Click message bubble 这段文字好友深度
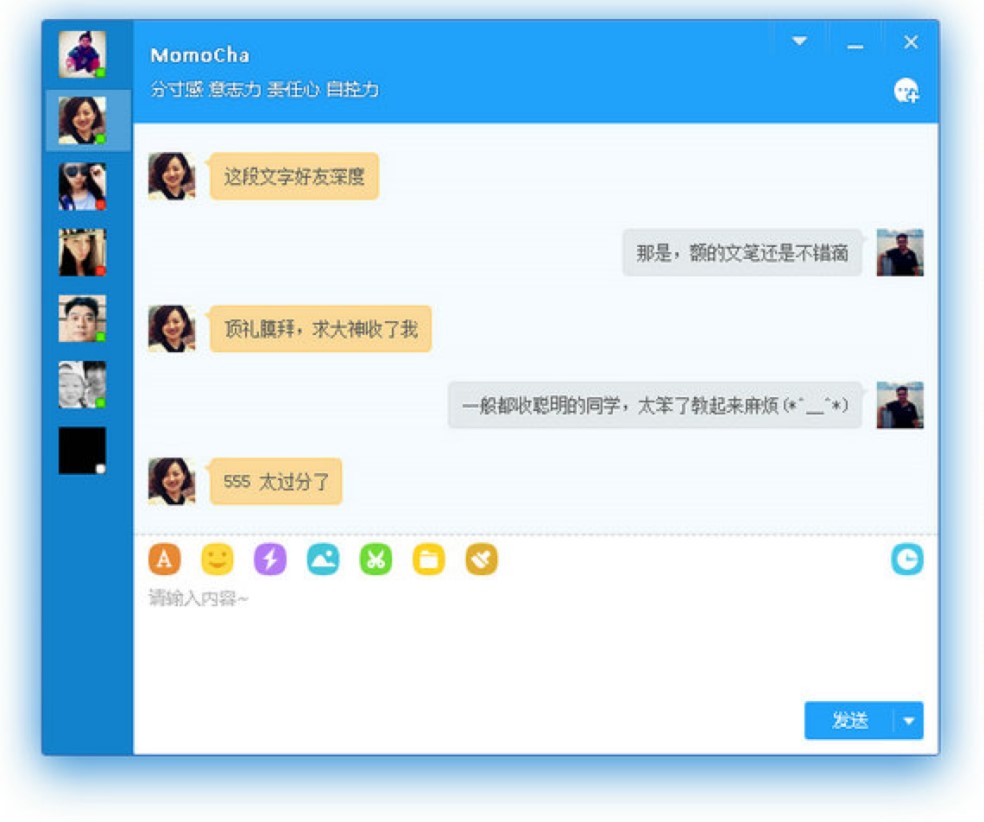 pos(294,176)
